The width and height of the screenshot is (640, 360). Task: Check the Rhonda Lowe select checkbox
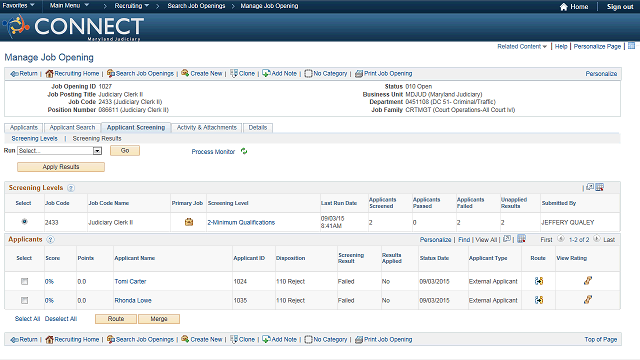click(x=24, y=300)
